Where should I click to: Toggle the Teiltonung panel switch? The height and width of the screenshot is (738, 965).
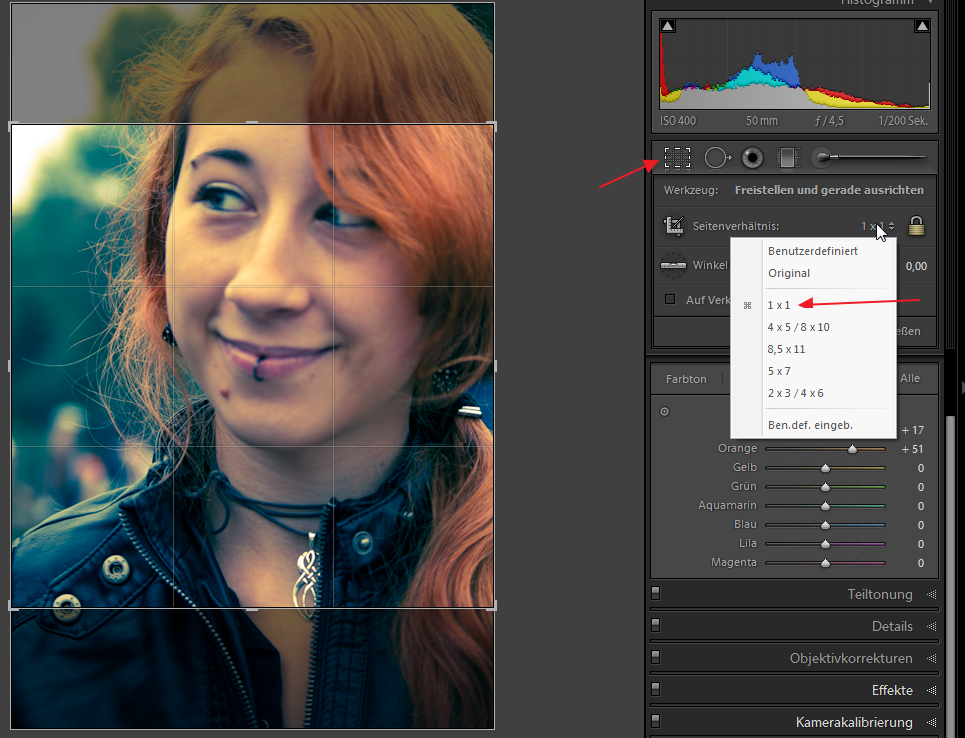[656, 594]
